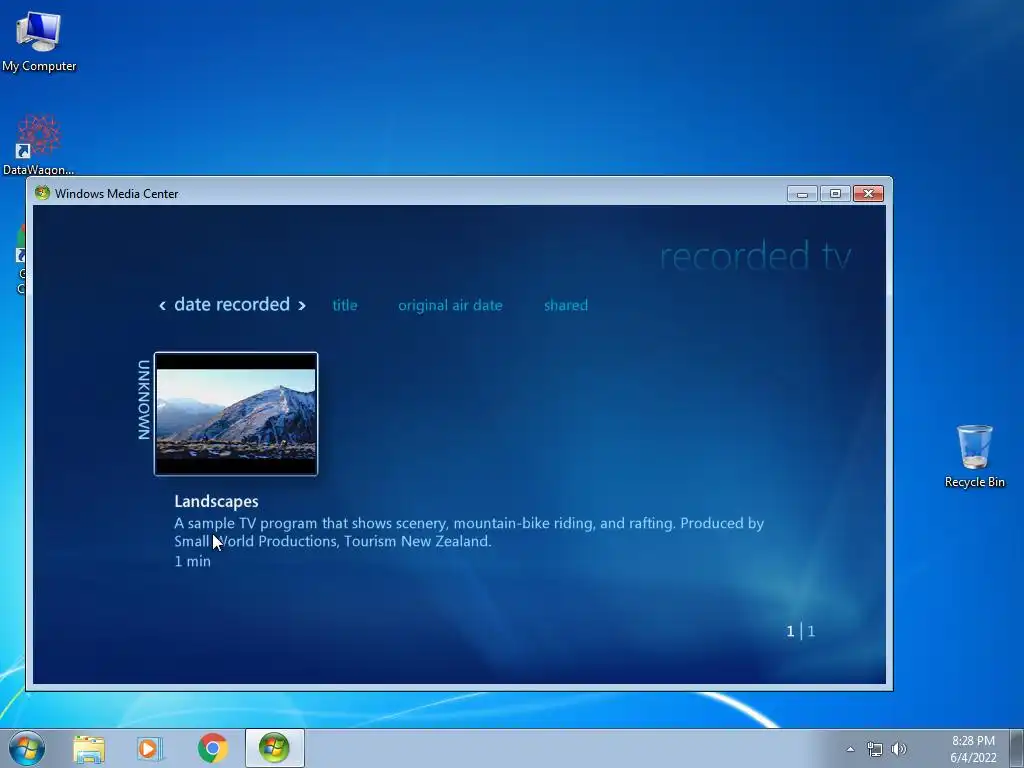The width and height of the screenshot is (1024, 768).
Task: Click the taskbar clock showing 8:28 PM
Action: [x=973, y=749]
